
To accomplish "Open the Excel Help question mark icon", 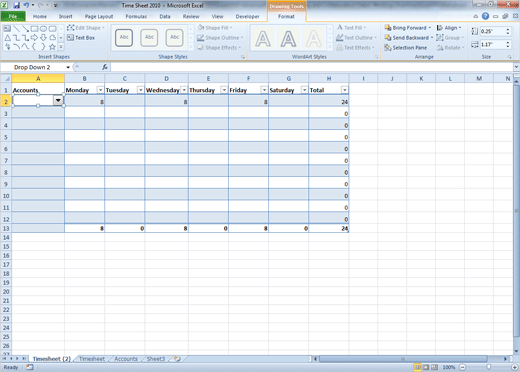I will pyautogui.click(x=485, y=16).
